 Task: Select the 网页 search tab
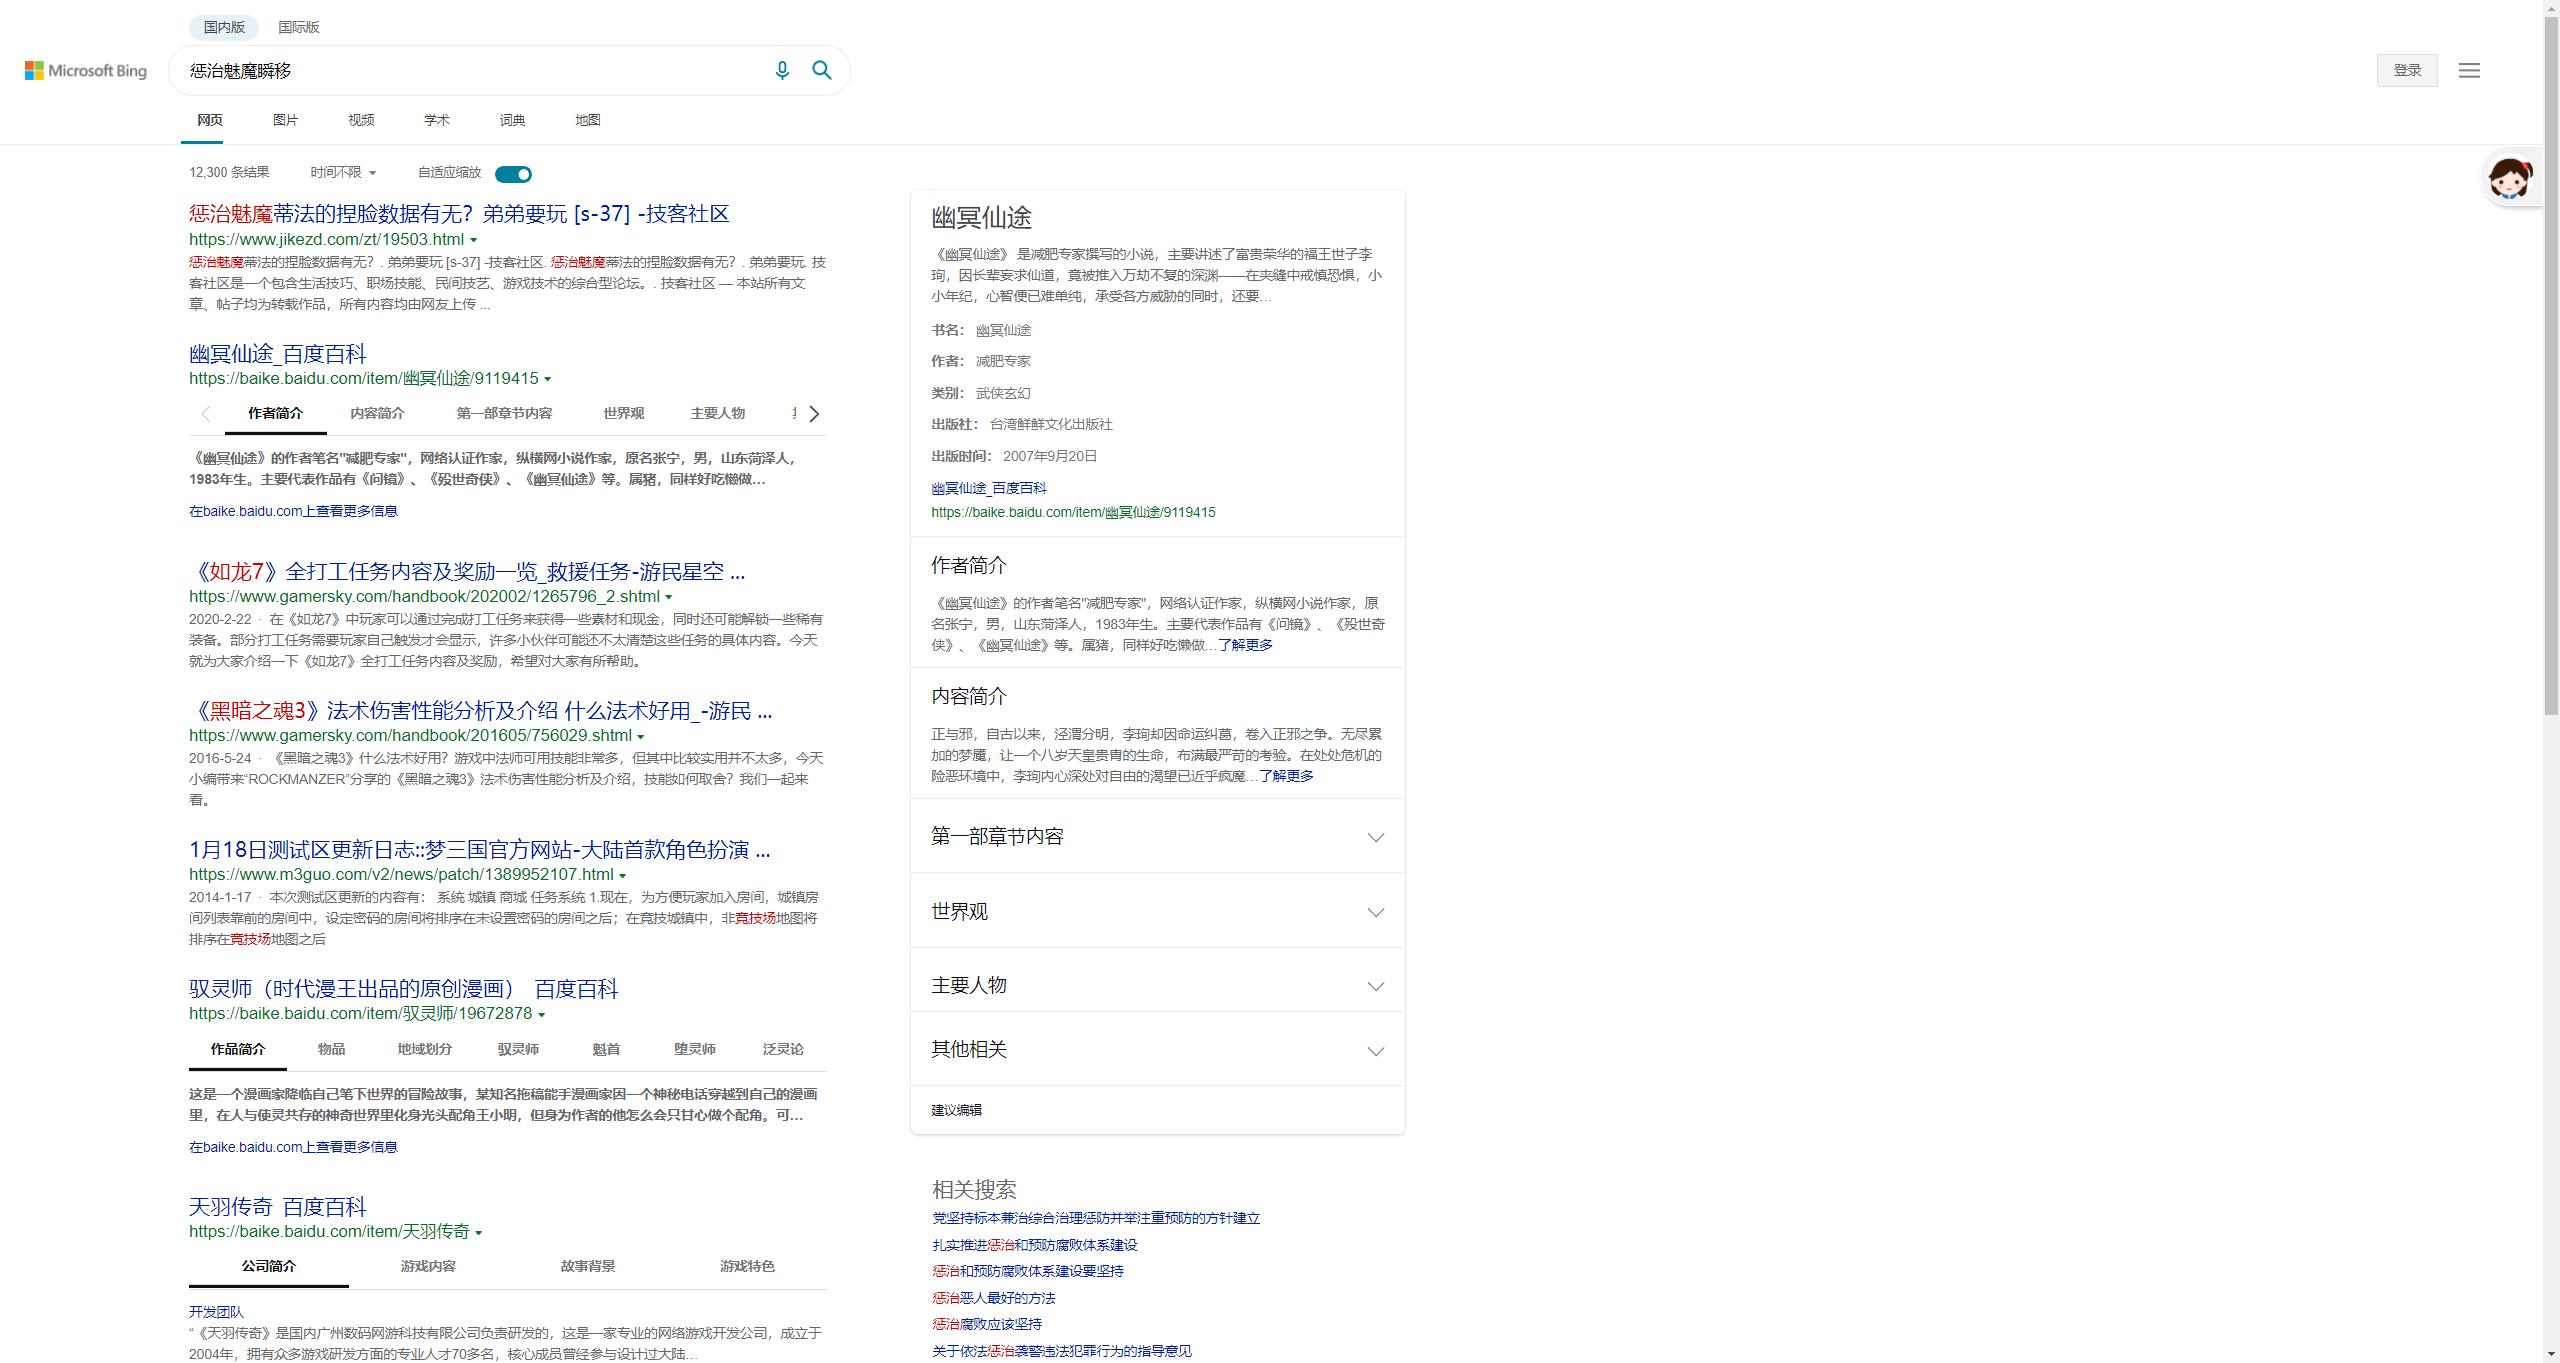(x=210, y=120)
